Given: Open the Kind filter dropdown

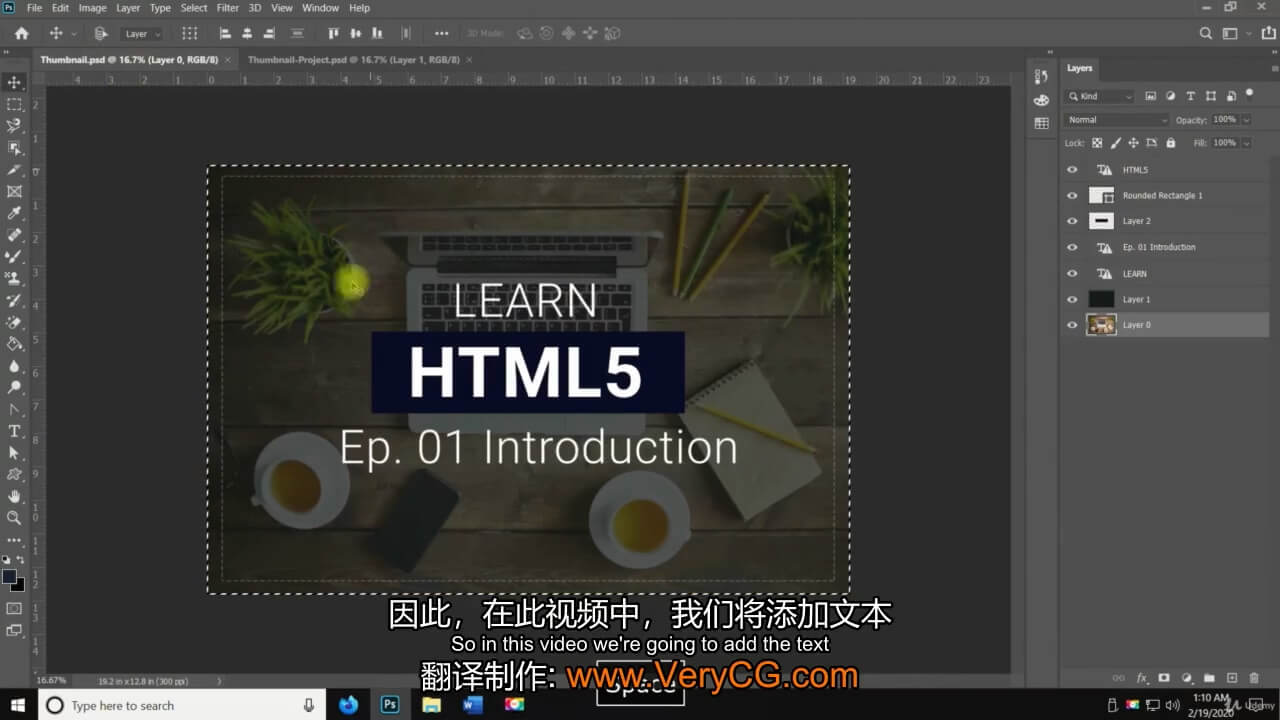Looking at the screenshot, I should tap(1100, 96).
